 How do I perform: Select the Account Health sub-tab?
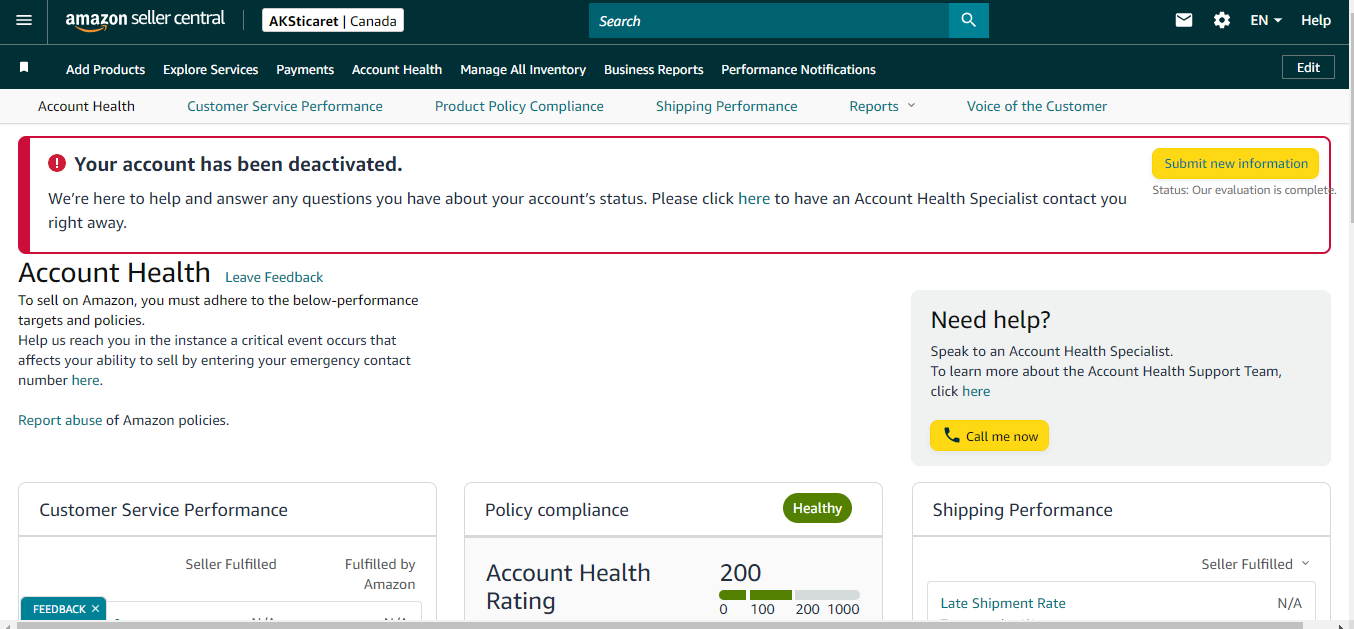(x=86, y=106)
